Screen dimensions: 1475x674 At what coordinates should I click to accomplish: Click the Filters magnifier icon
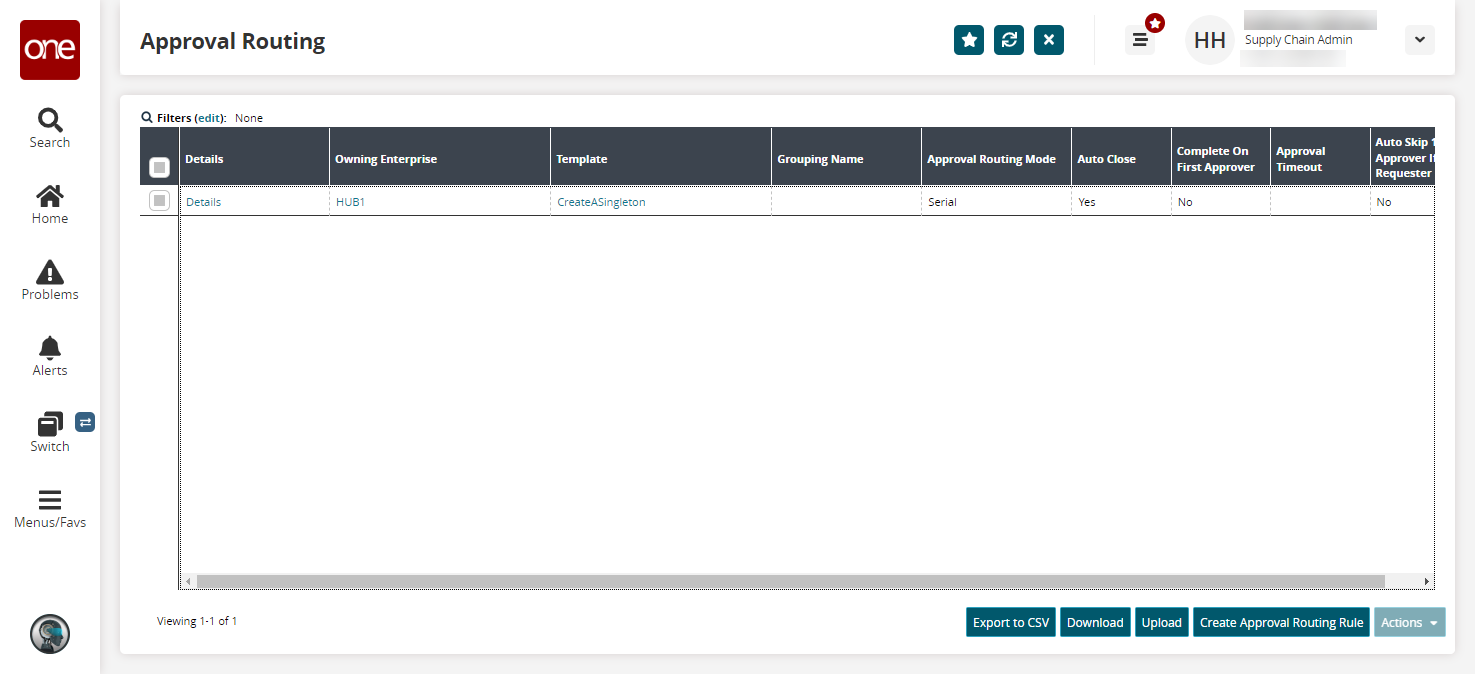(x=147, y=117)
